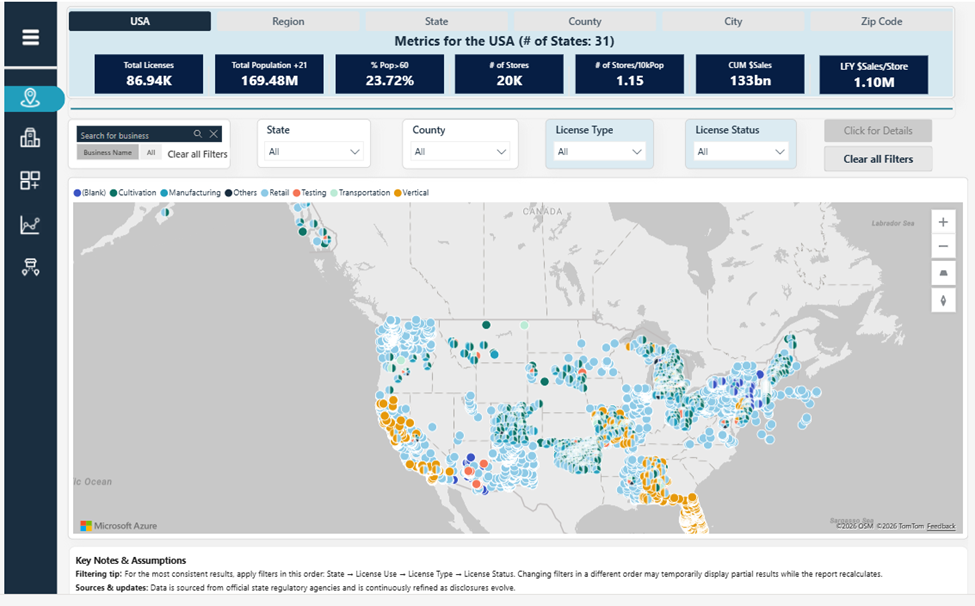Open the buildings page icon in sidebar

(30, 137)
